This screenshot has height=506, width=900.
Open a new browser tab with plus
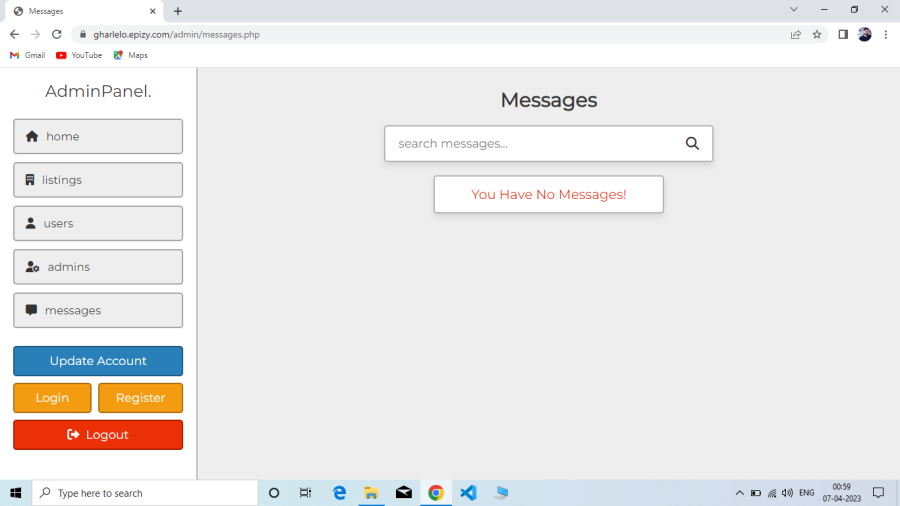click(x=178, y=11)
